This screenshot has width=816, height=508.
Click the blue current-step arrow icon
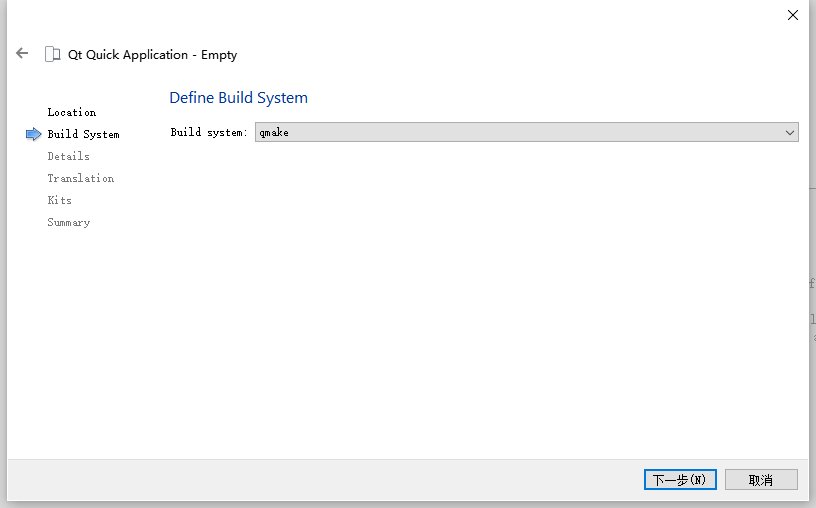[33, 134]
